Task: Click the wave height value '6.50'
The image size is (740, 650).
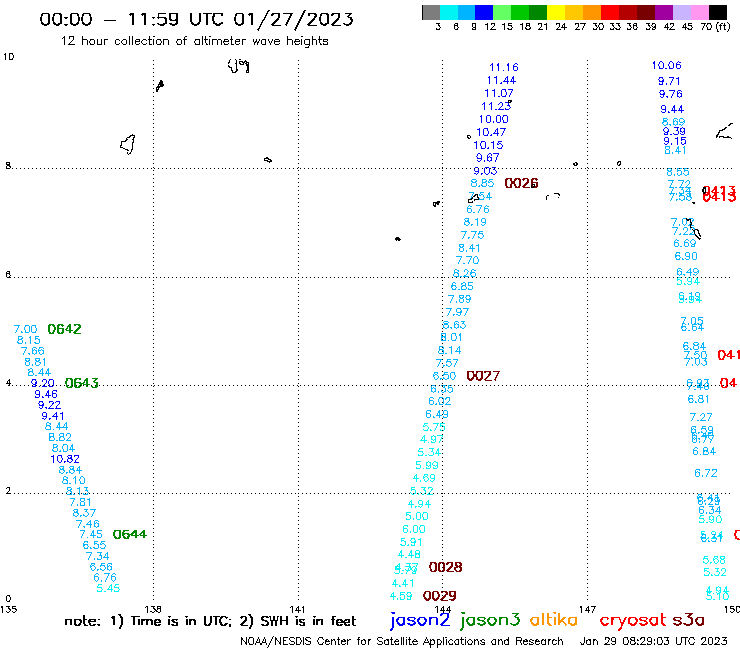Action: click(x=445, y=376)
